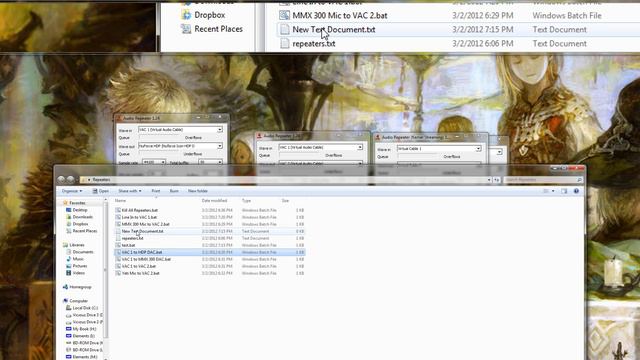Click the refresh button beside the address bar

point(497,180)
